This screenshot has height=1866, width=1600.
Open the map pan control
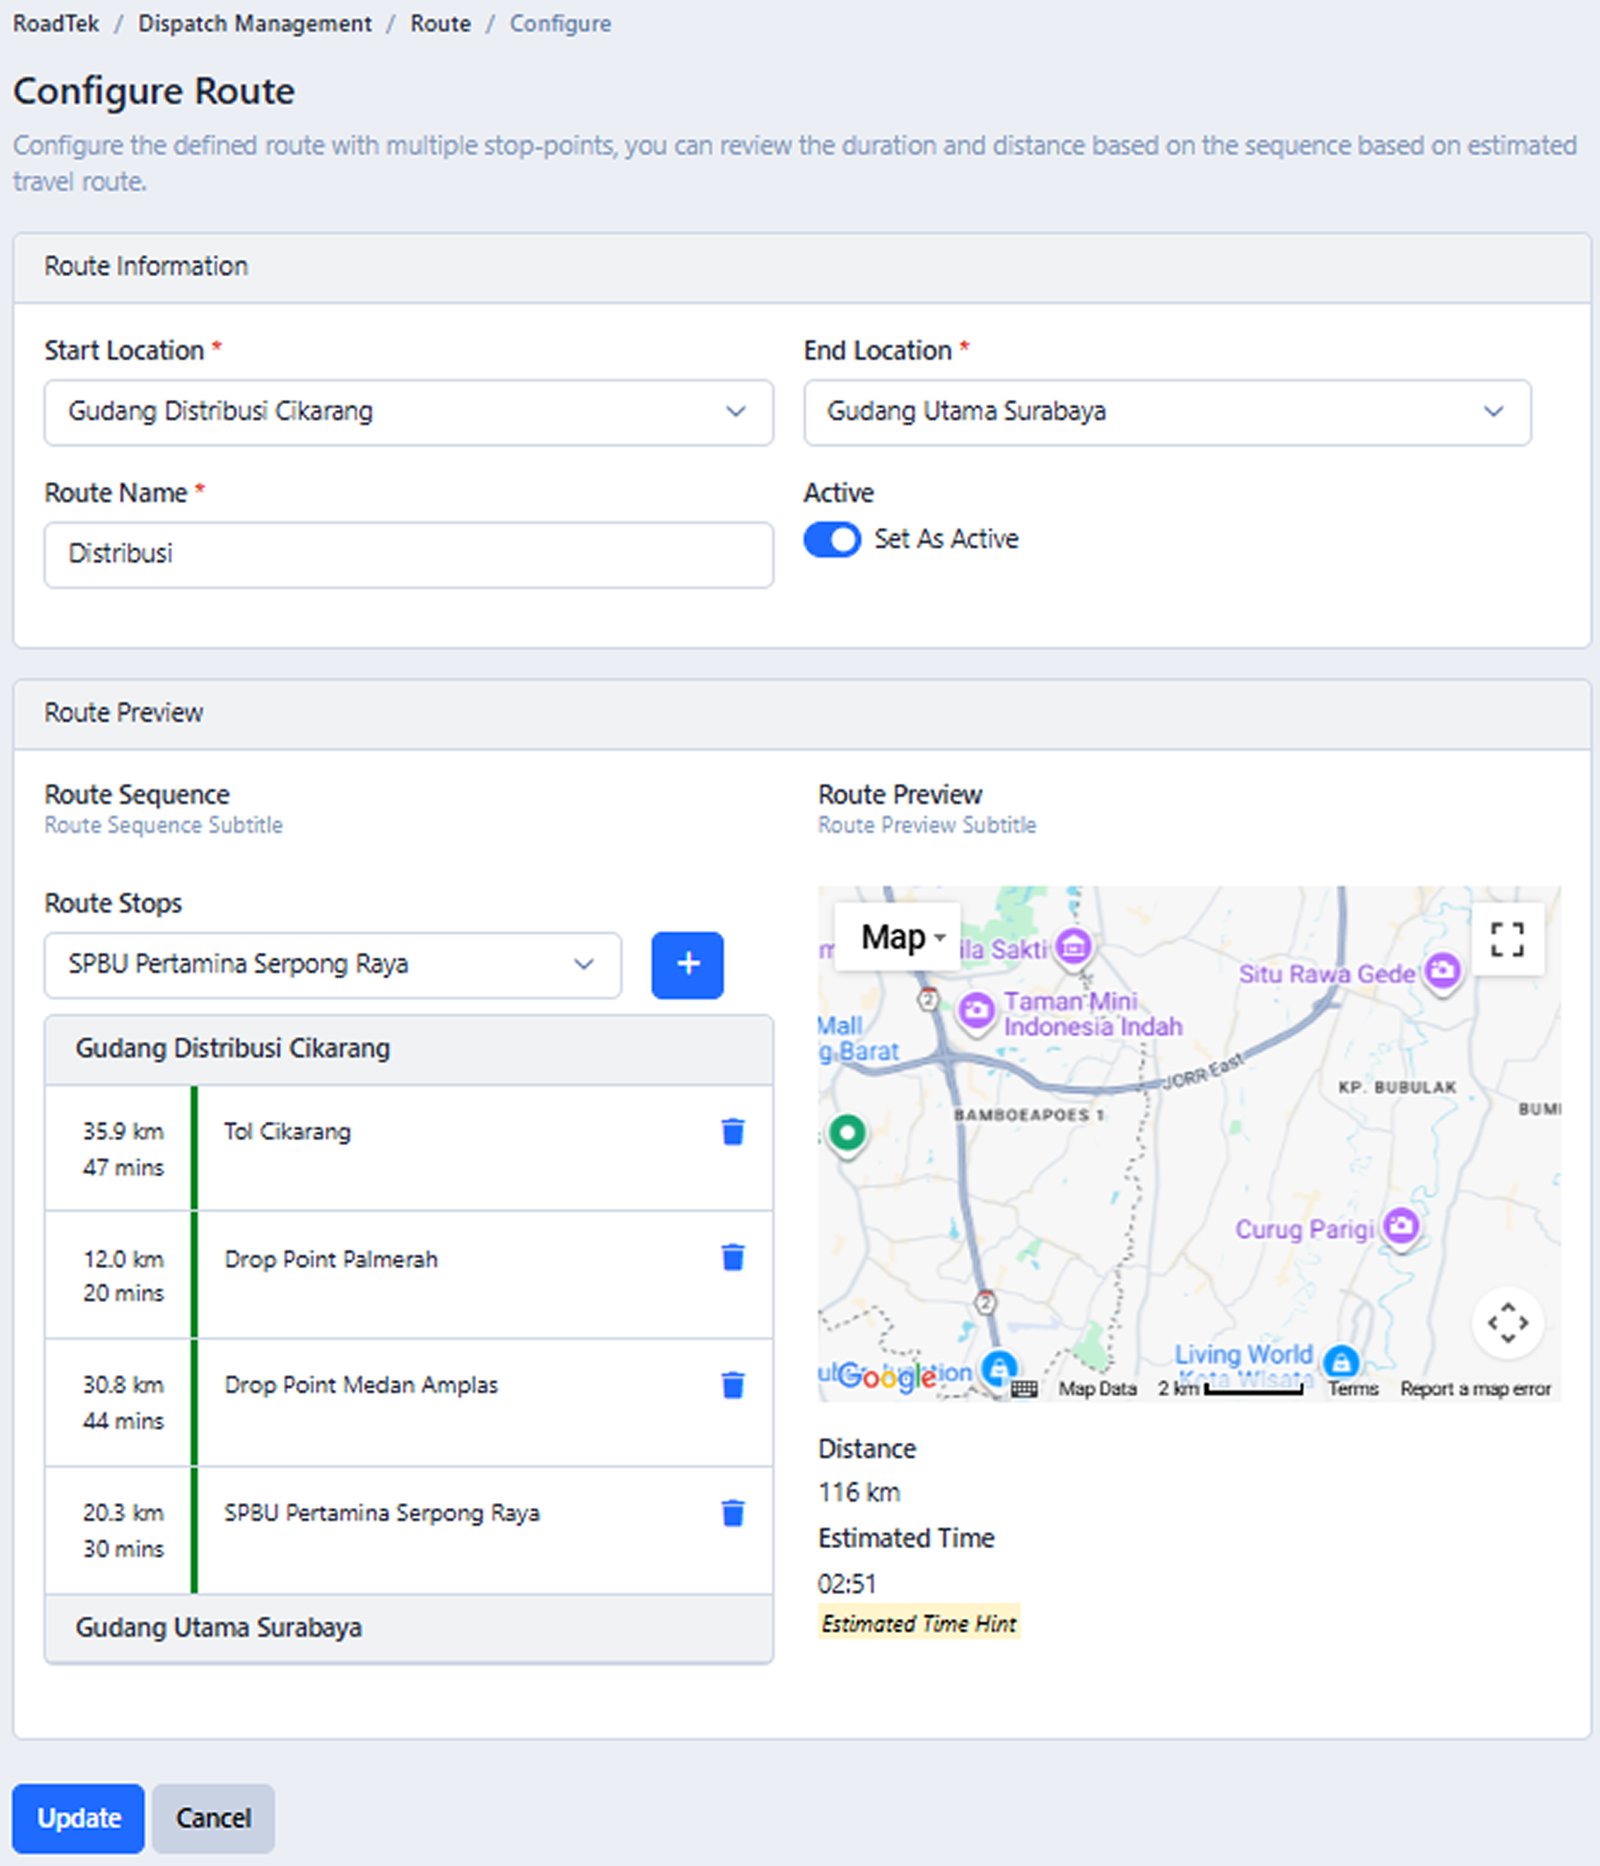[x=1508, y=1322]
